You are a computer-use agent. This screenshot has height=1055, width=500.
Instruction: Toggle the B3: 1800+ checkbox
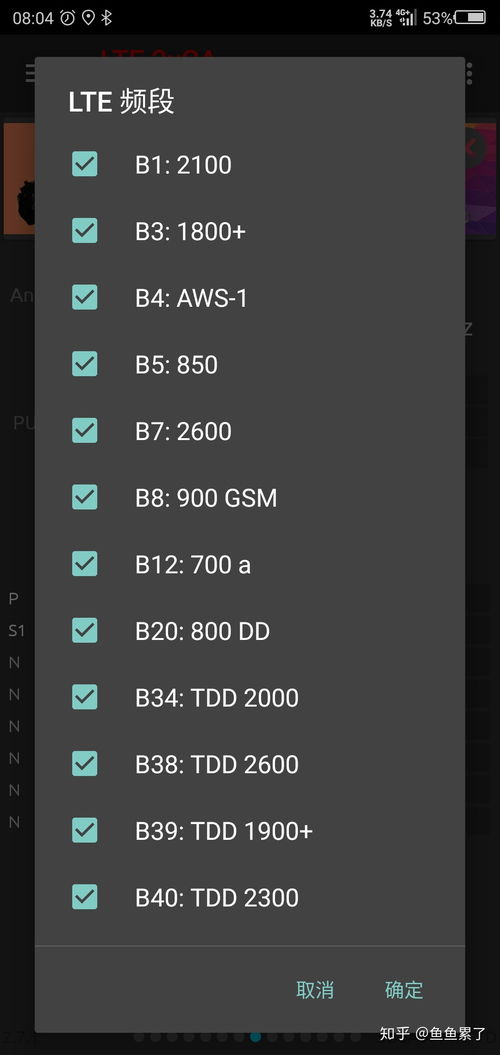click(x=85, y=231)
